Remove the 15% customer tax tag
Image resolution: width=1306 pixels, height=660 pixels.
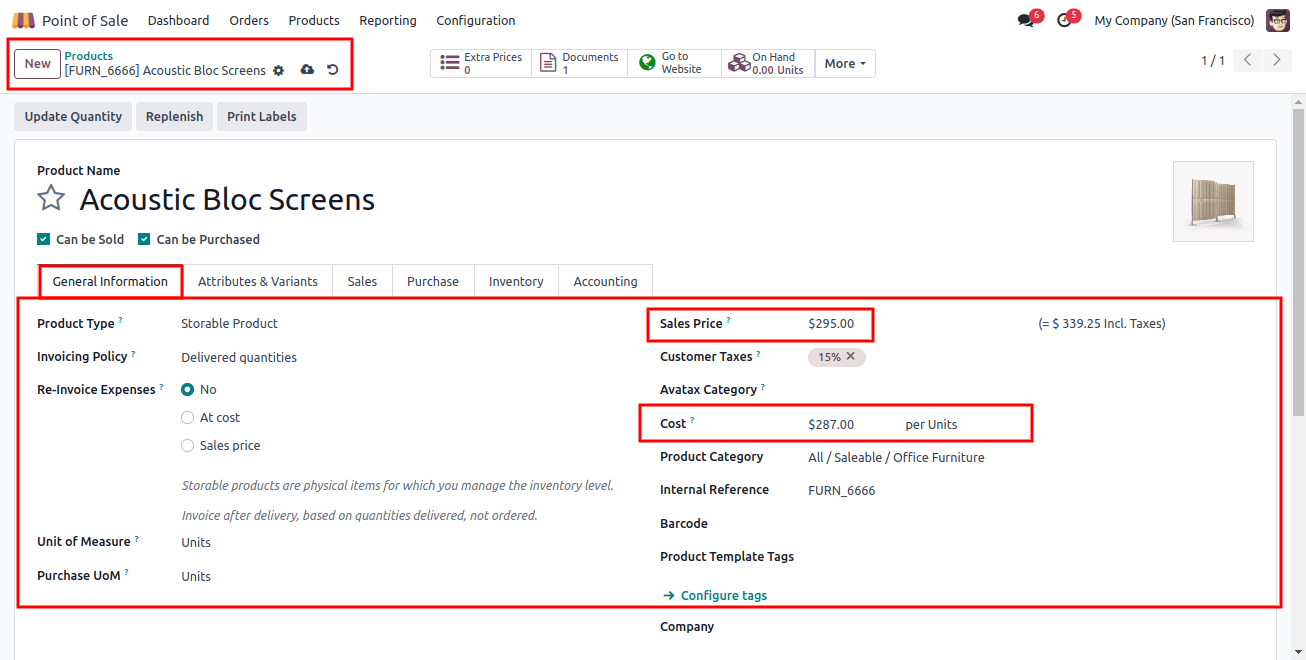pos(851,356)
